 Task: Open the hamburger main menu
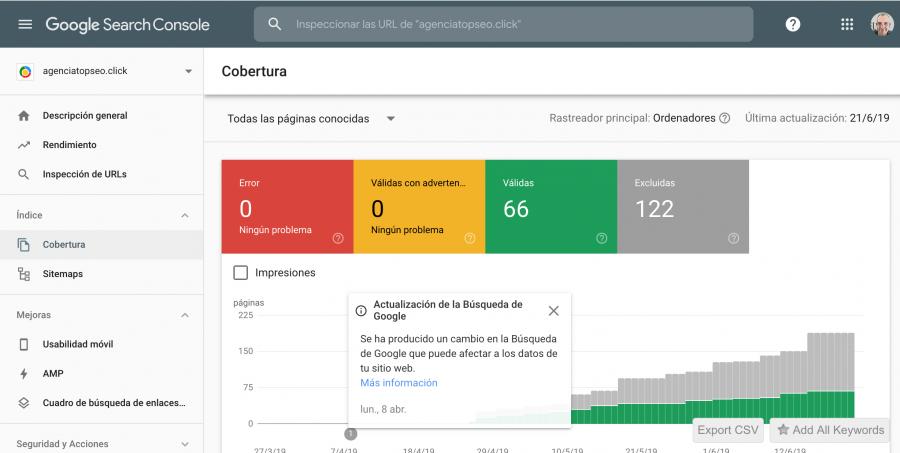[x=25, y=24]
